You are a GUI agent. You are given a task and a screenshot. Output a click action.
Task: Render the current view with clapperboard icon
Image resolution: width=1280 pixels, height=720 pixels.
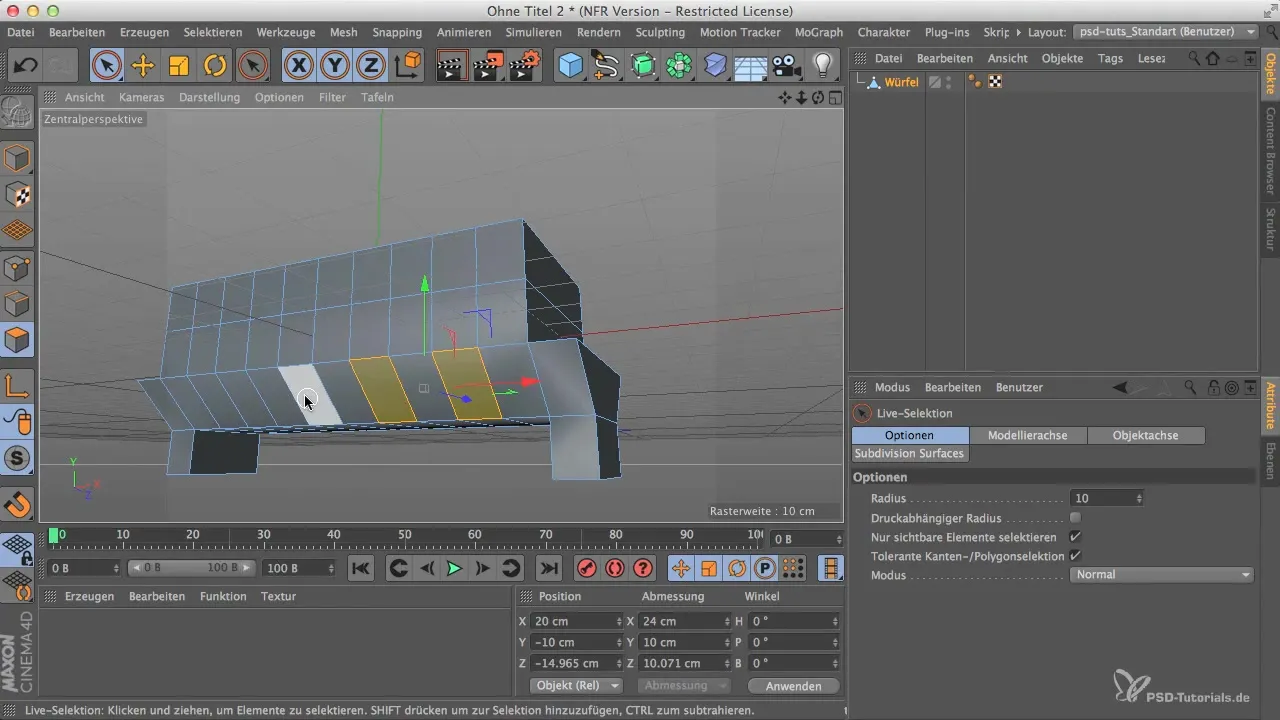452,66
